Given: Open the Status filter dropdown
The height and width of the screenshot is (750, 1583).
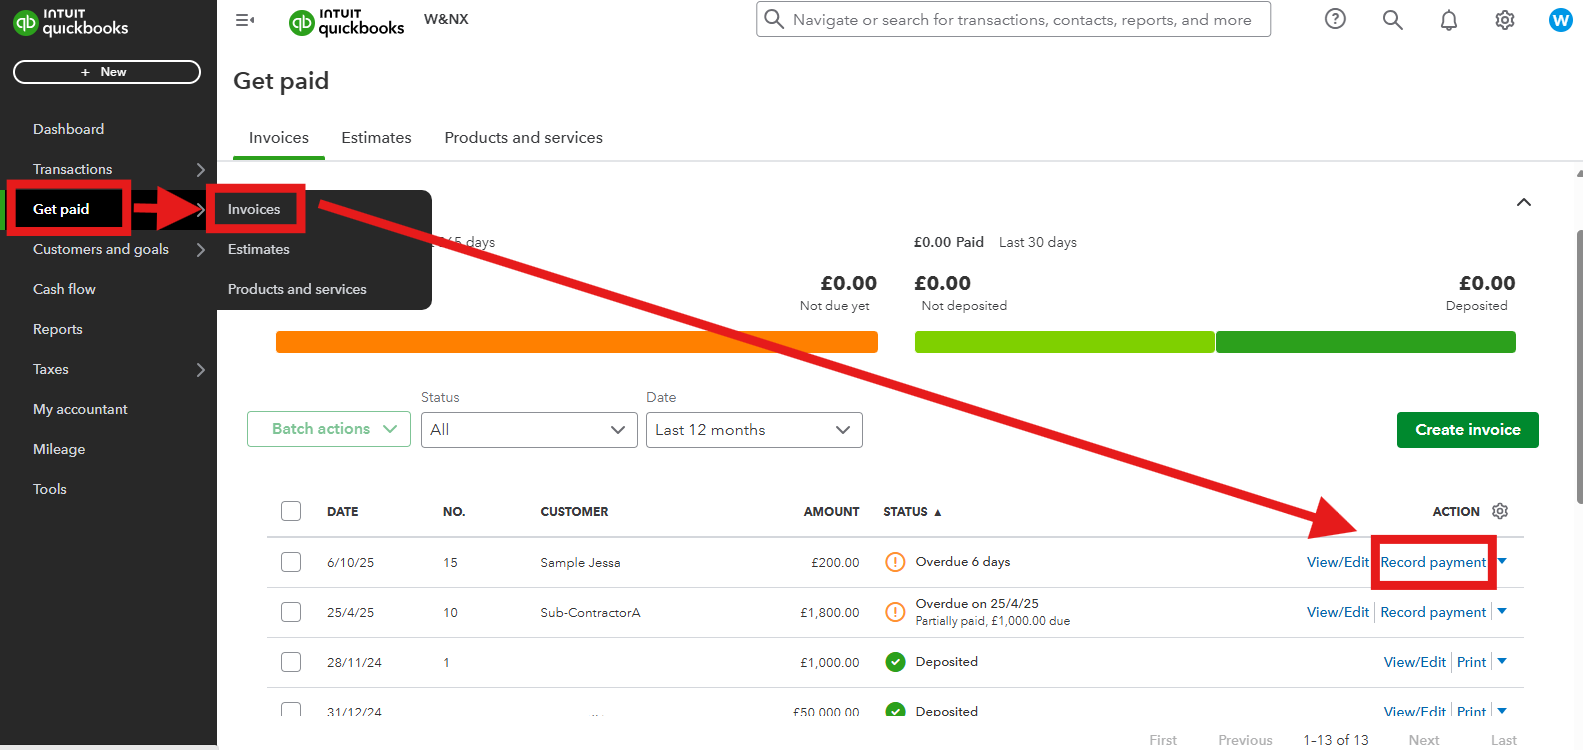Looking at the screenshot, I should [528, 430].
